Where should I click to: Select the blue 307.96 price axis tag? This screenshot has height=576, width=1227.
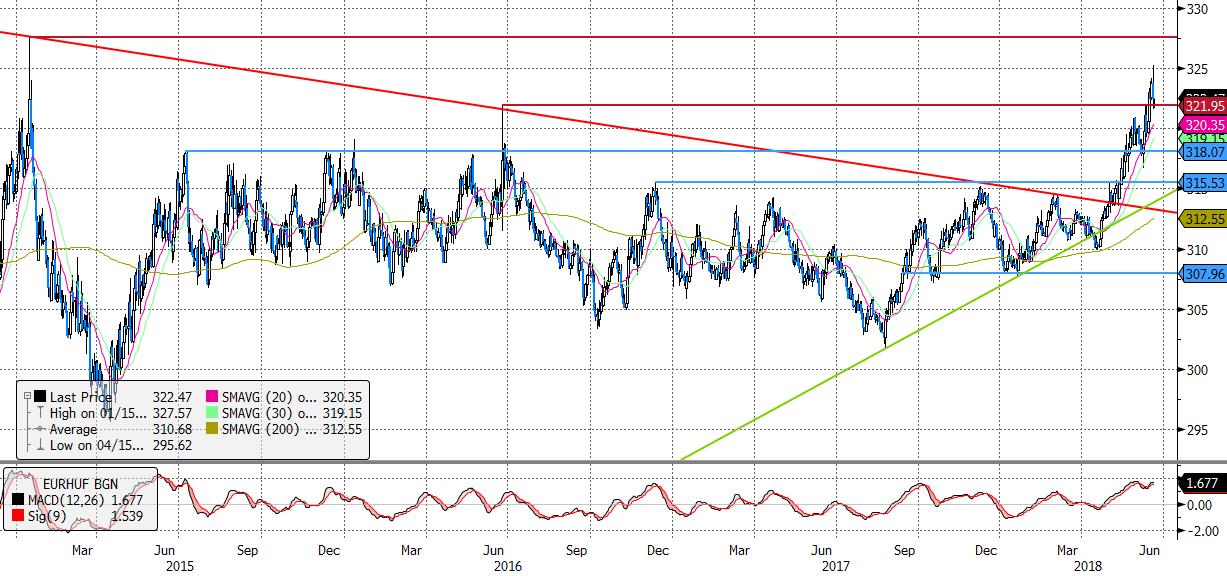pyautogui.click(x=1203, y=273)
